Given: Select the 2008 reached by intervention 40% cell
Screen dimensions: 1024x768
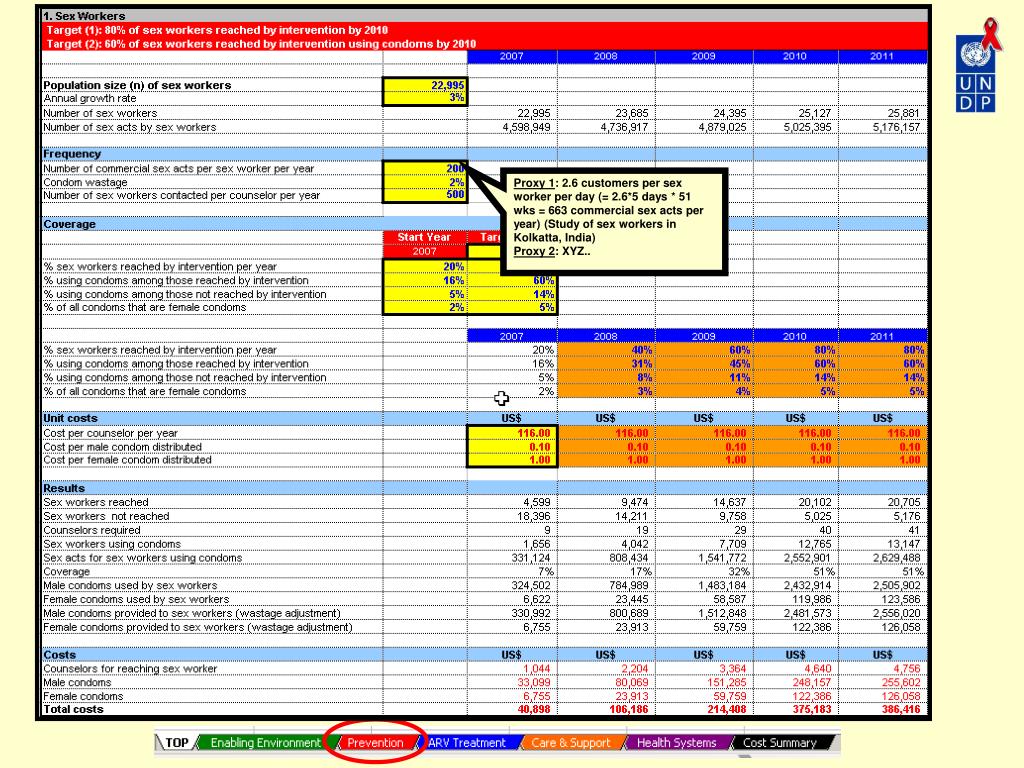Looking at the screenshot, I should [606, 350].
